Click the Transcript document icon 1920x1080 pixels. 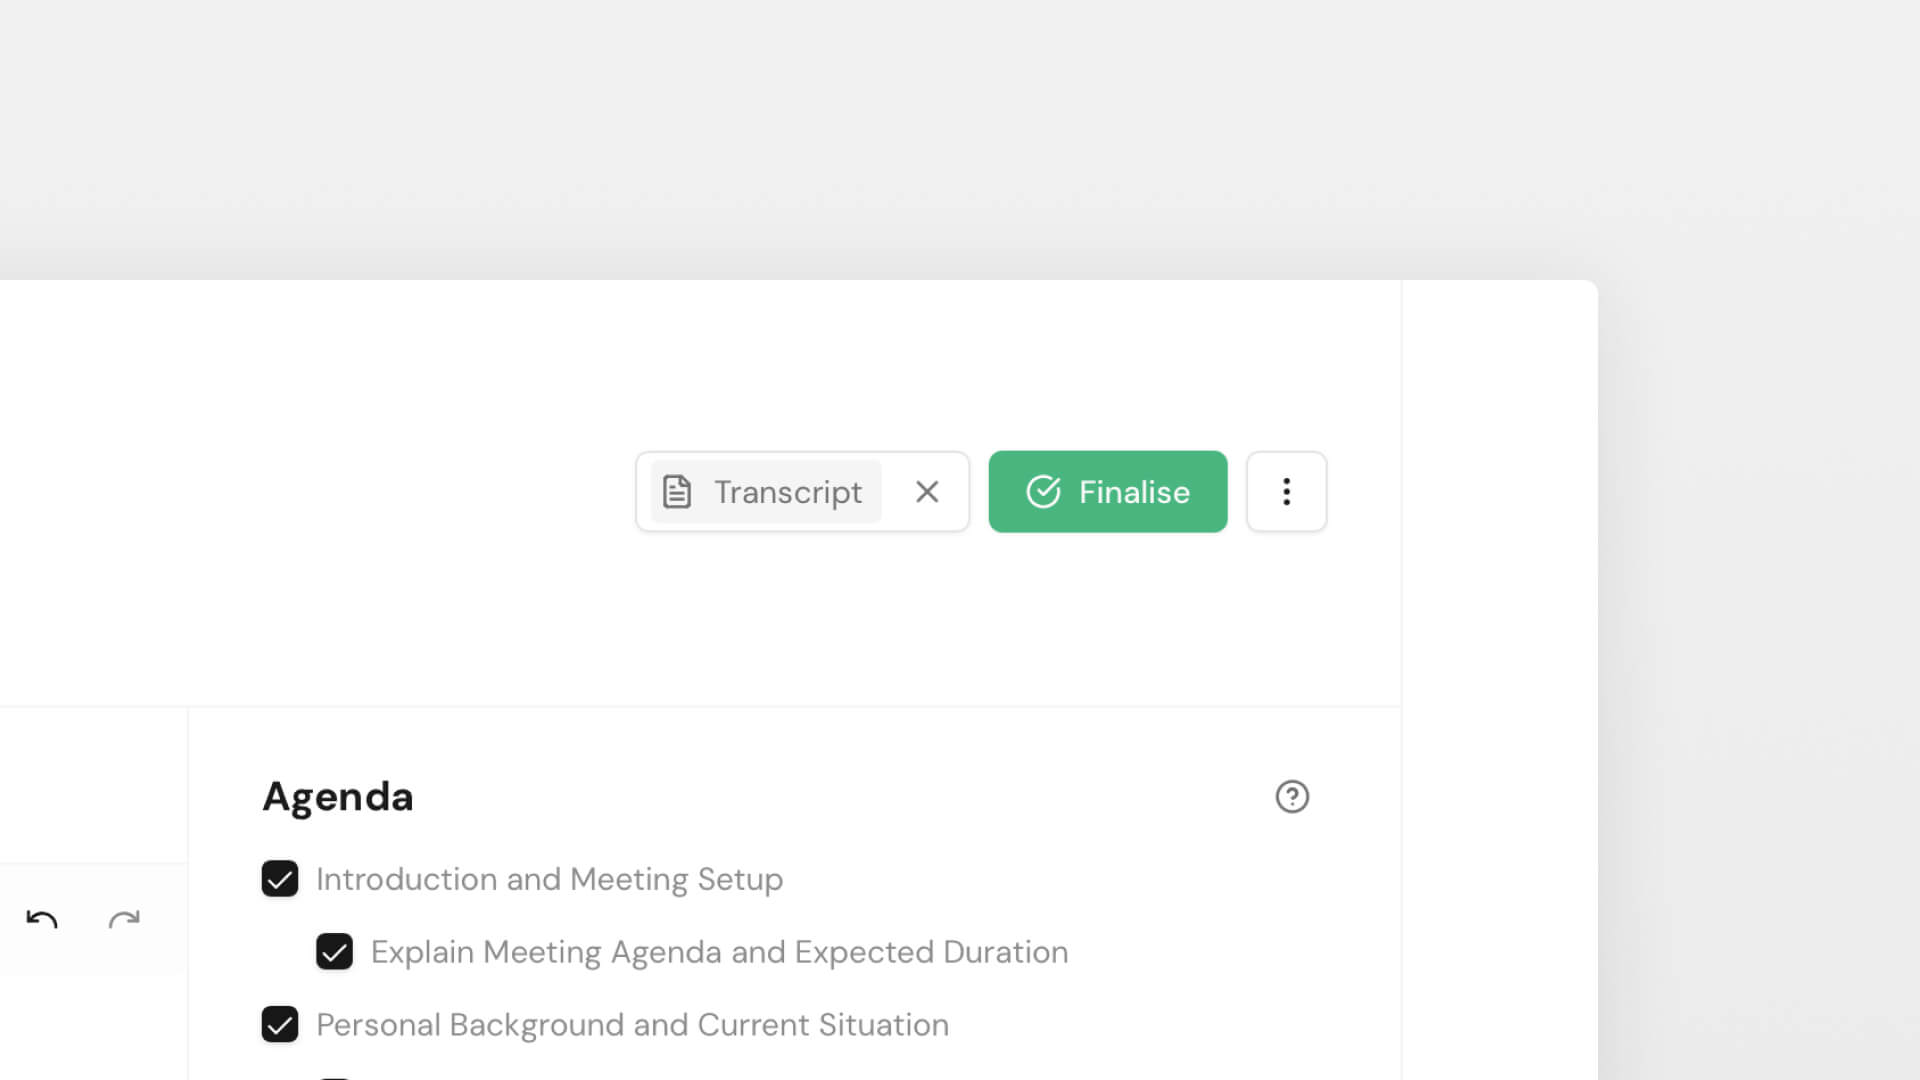pyautogui.click(x=677, y=492)
